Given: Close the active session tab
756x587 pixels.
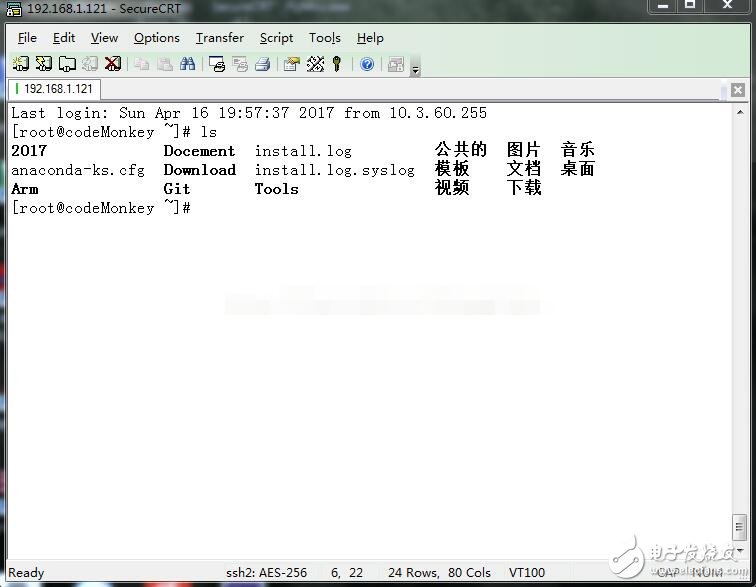Looking at the screenshot, I should pyautogui.click(x=737, y=90).
